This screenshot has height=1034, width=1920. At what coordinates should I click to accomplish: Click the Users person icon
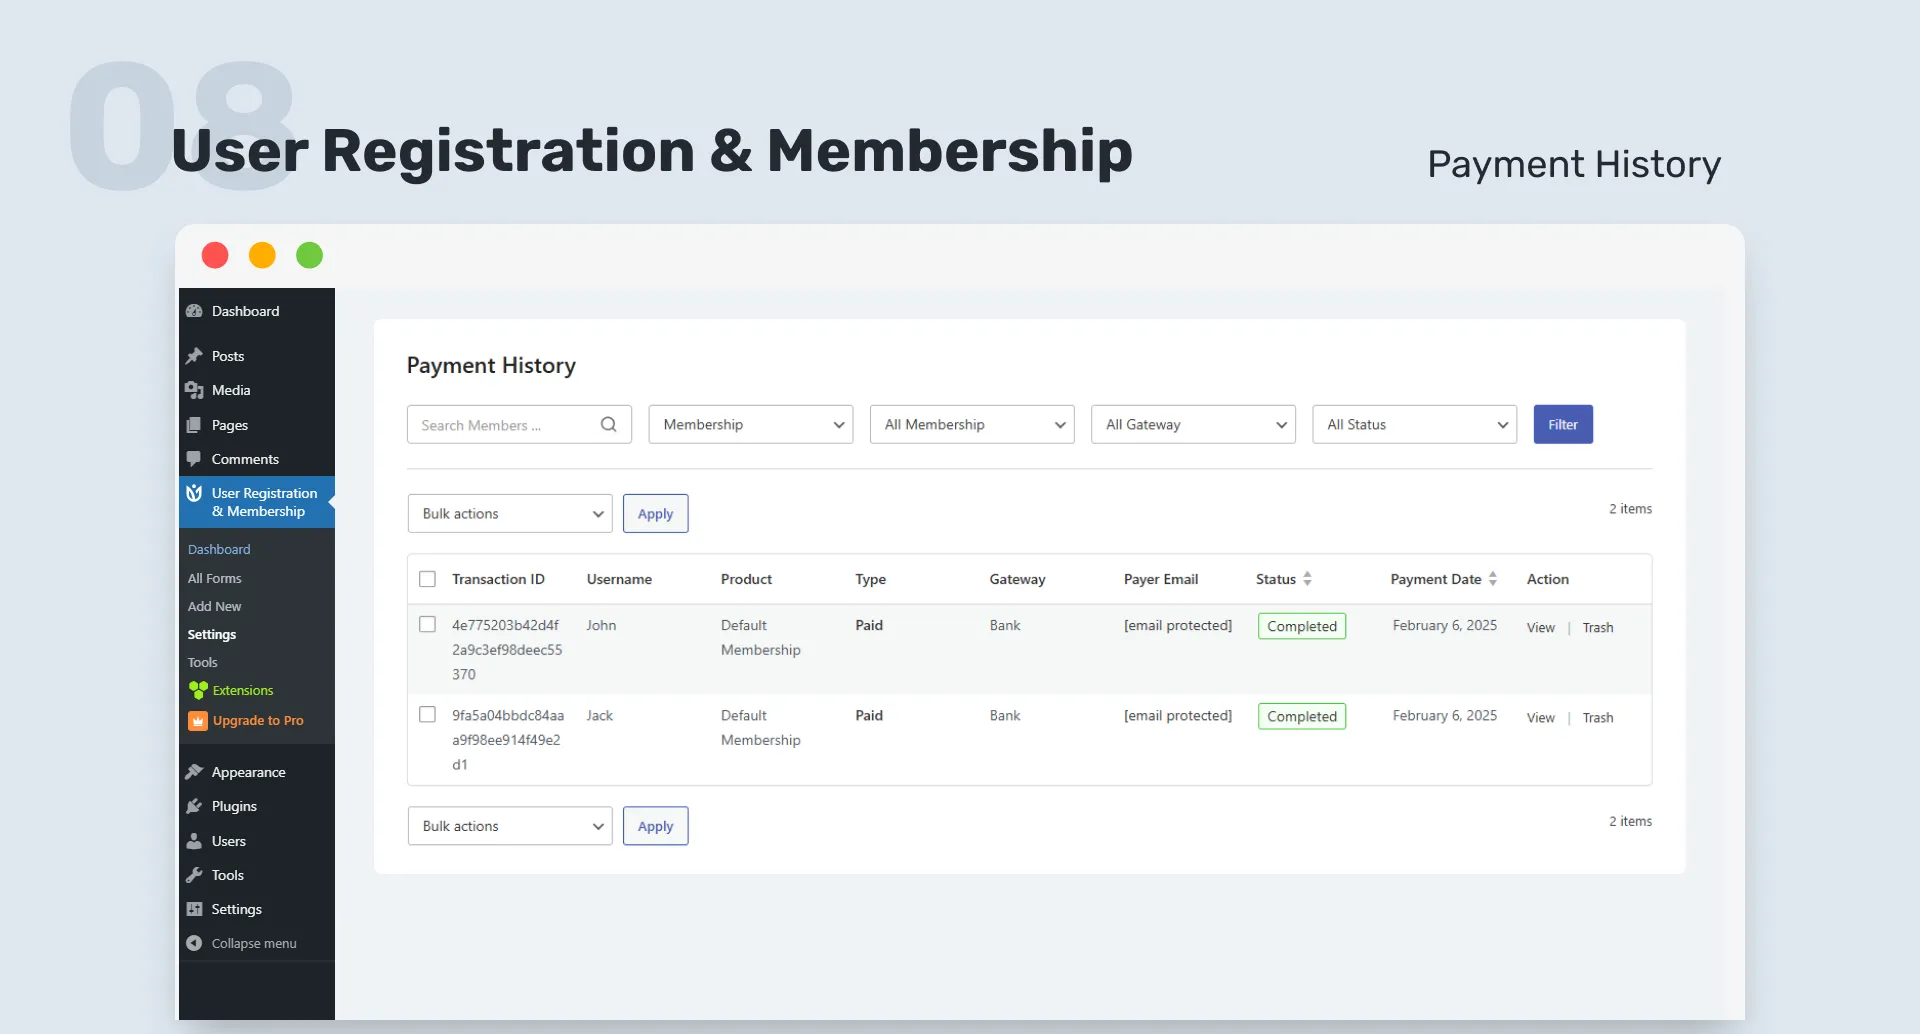[x=194, y=841]
